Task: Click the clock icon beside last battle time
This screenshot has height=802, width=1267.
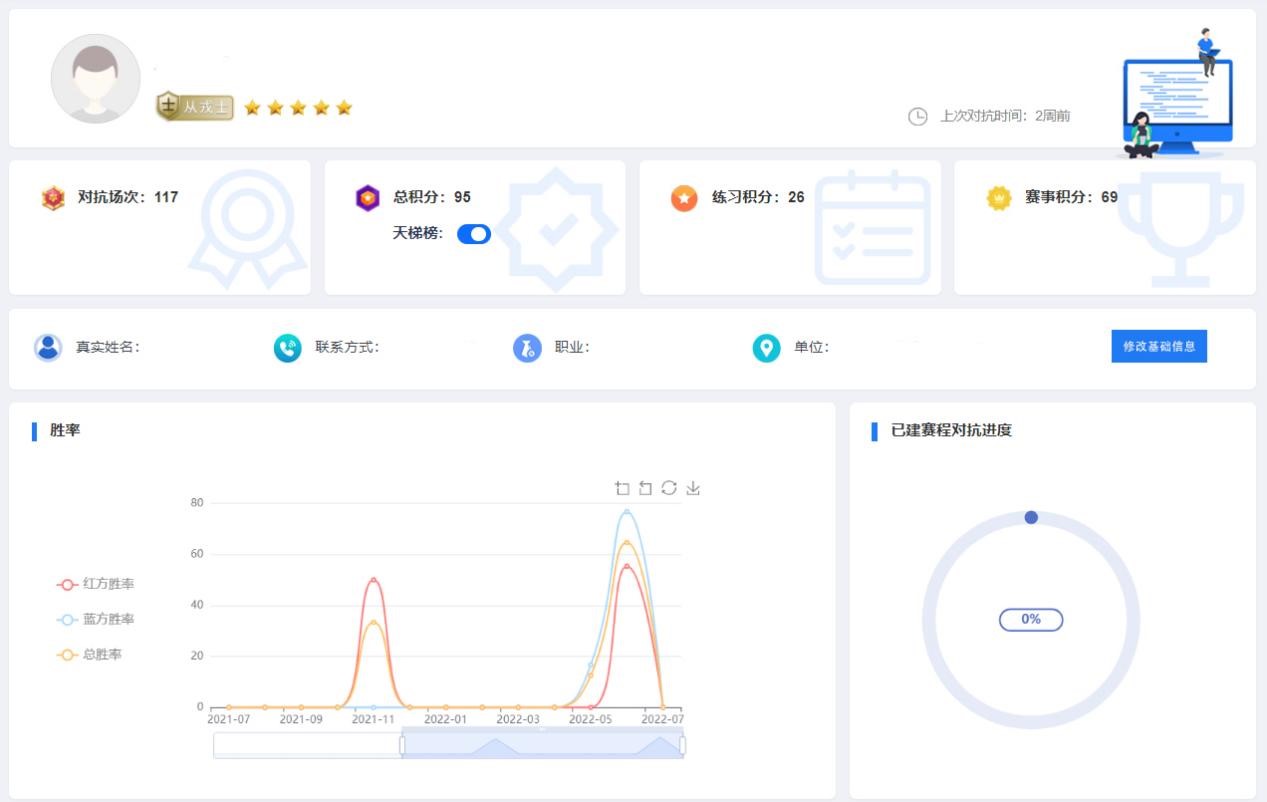Action: click(x=917, y=116)
